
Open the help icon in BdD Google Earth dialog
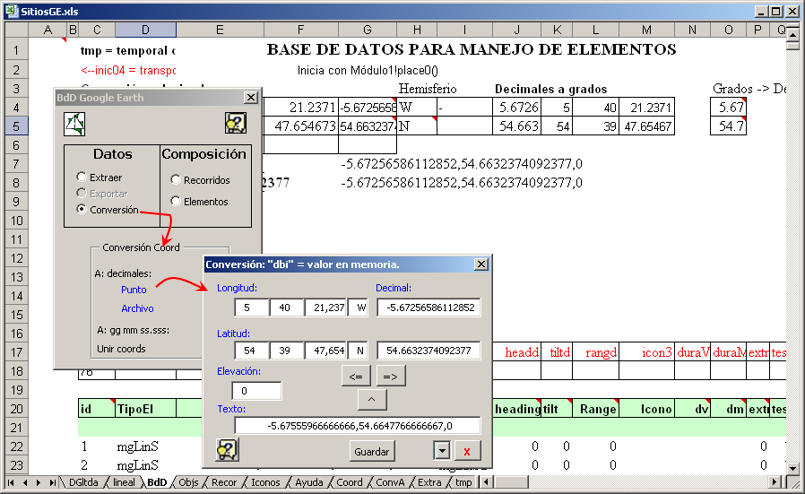(x=236, y=123)
